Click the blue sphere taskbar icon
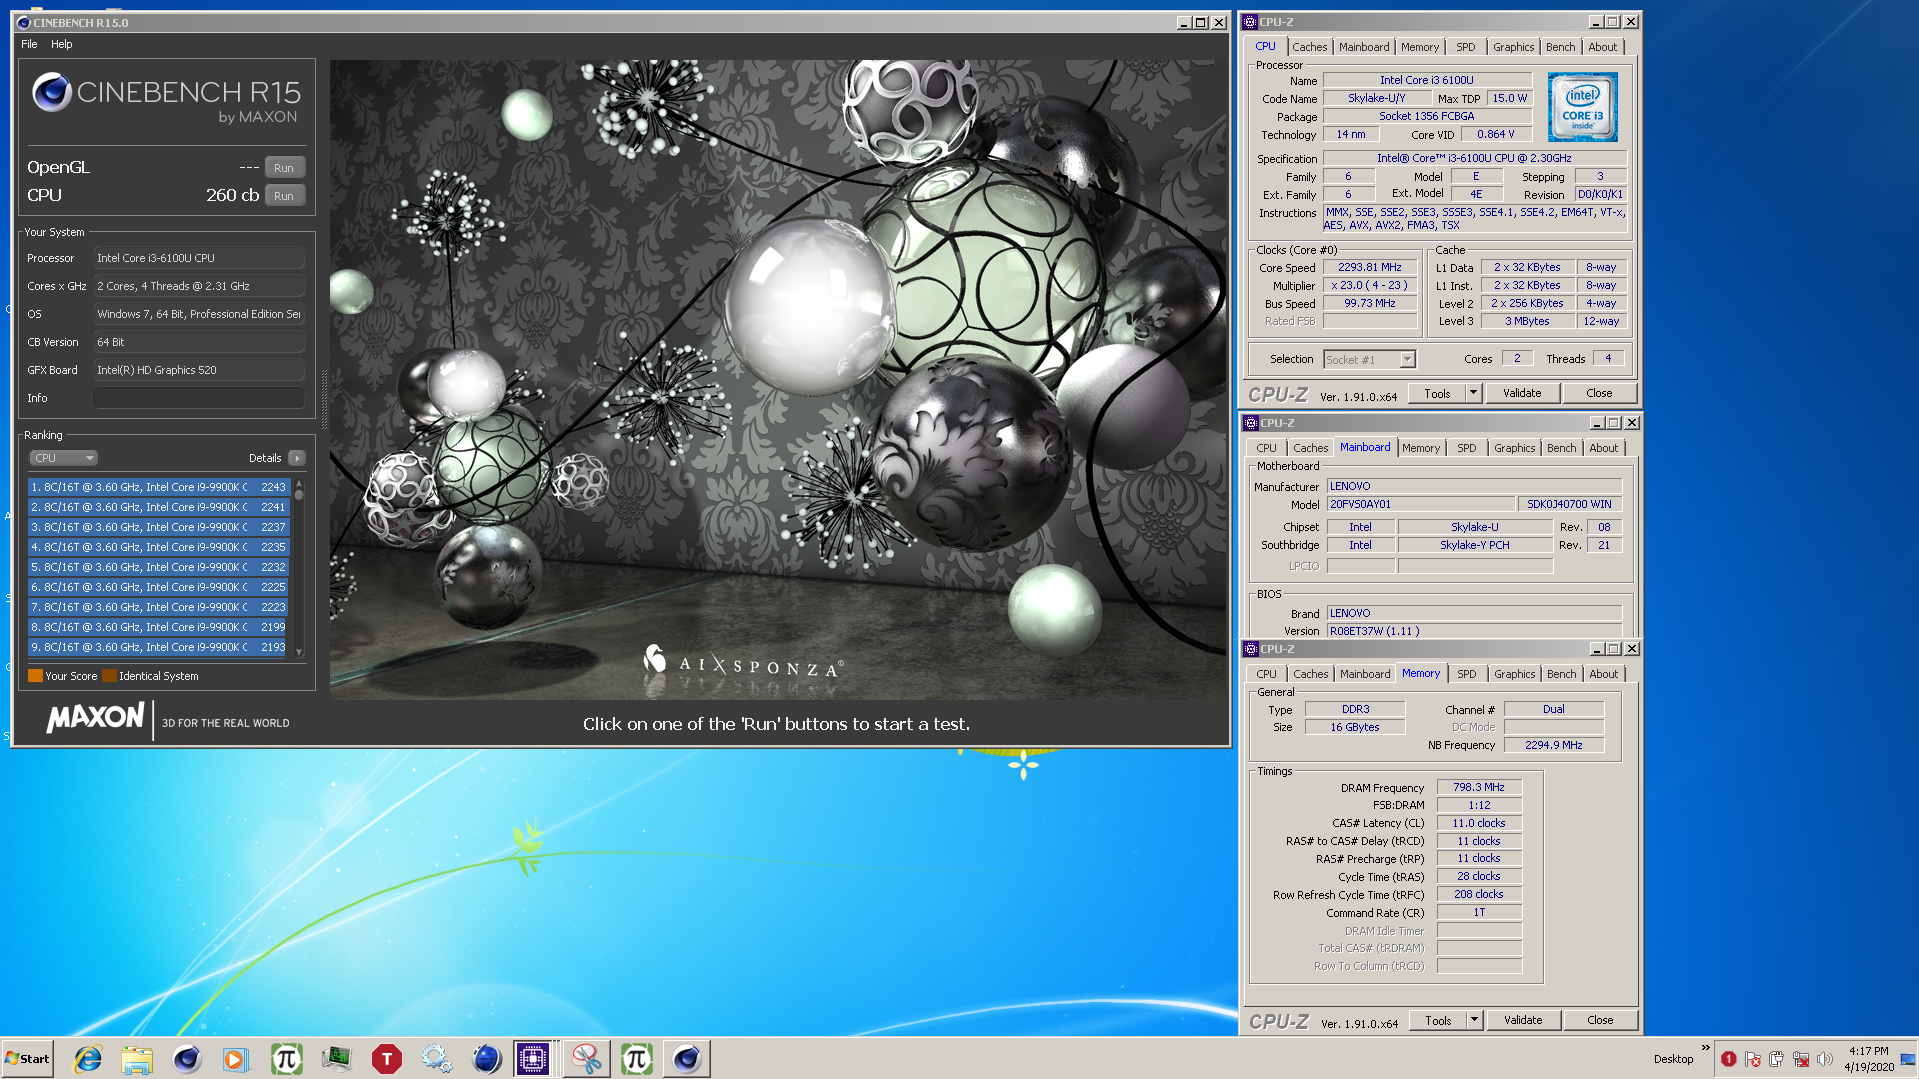 [486, 1059]
